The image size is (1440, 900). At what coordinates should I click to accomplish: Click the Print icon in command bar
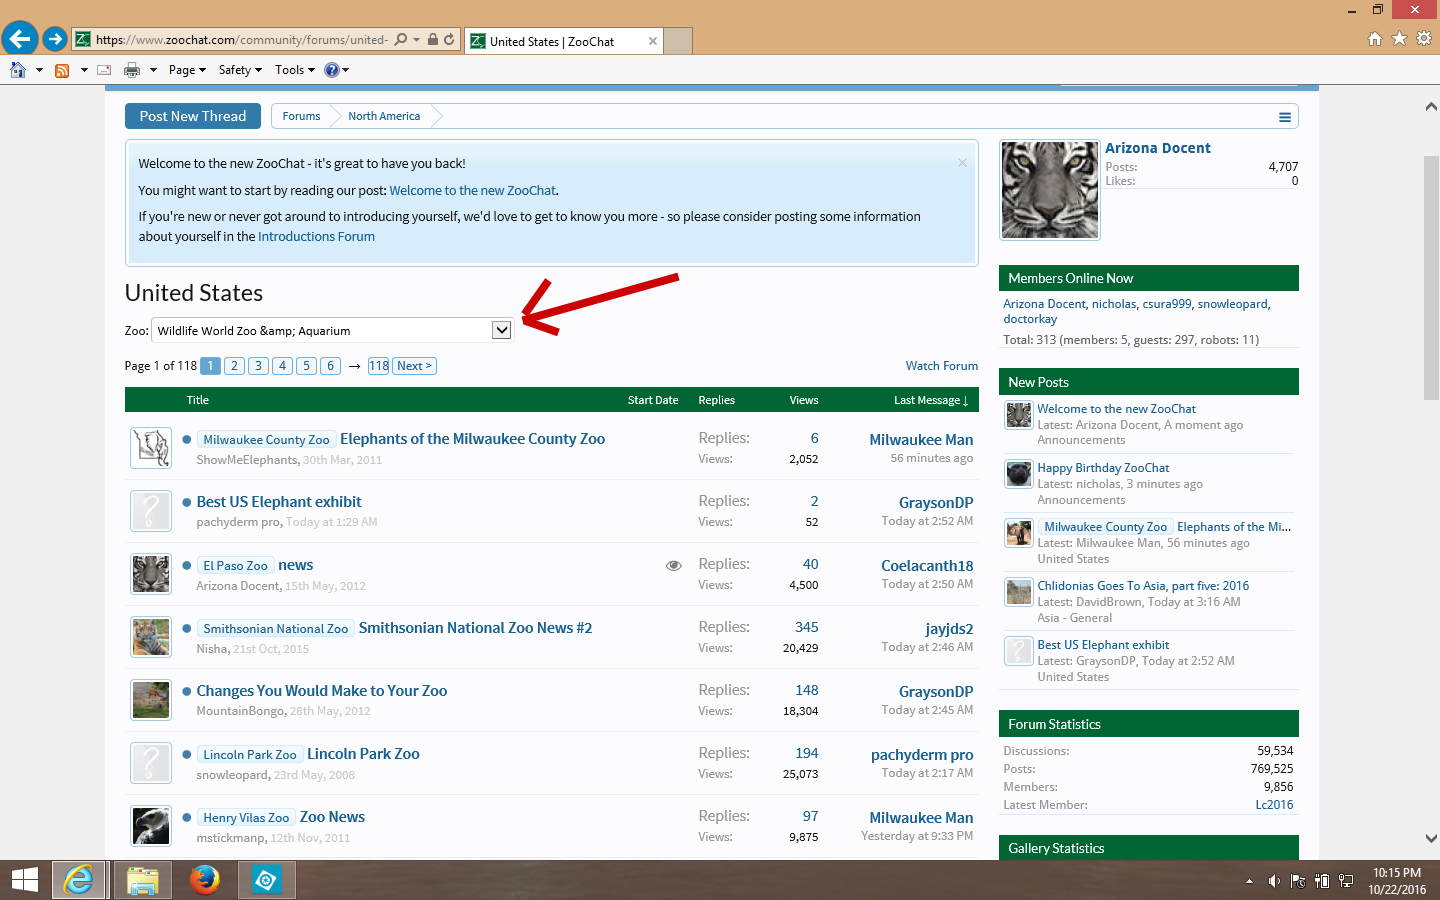tap(132, 70)
